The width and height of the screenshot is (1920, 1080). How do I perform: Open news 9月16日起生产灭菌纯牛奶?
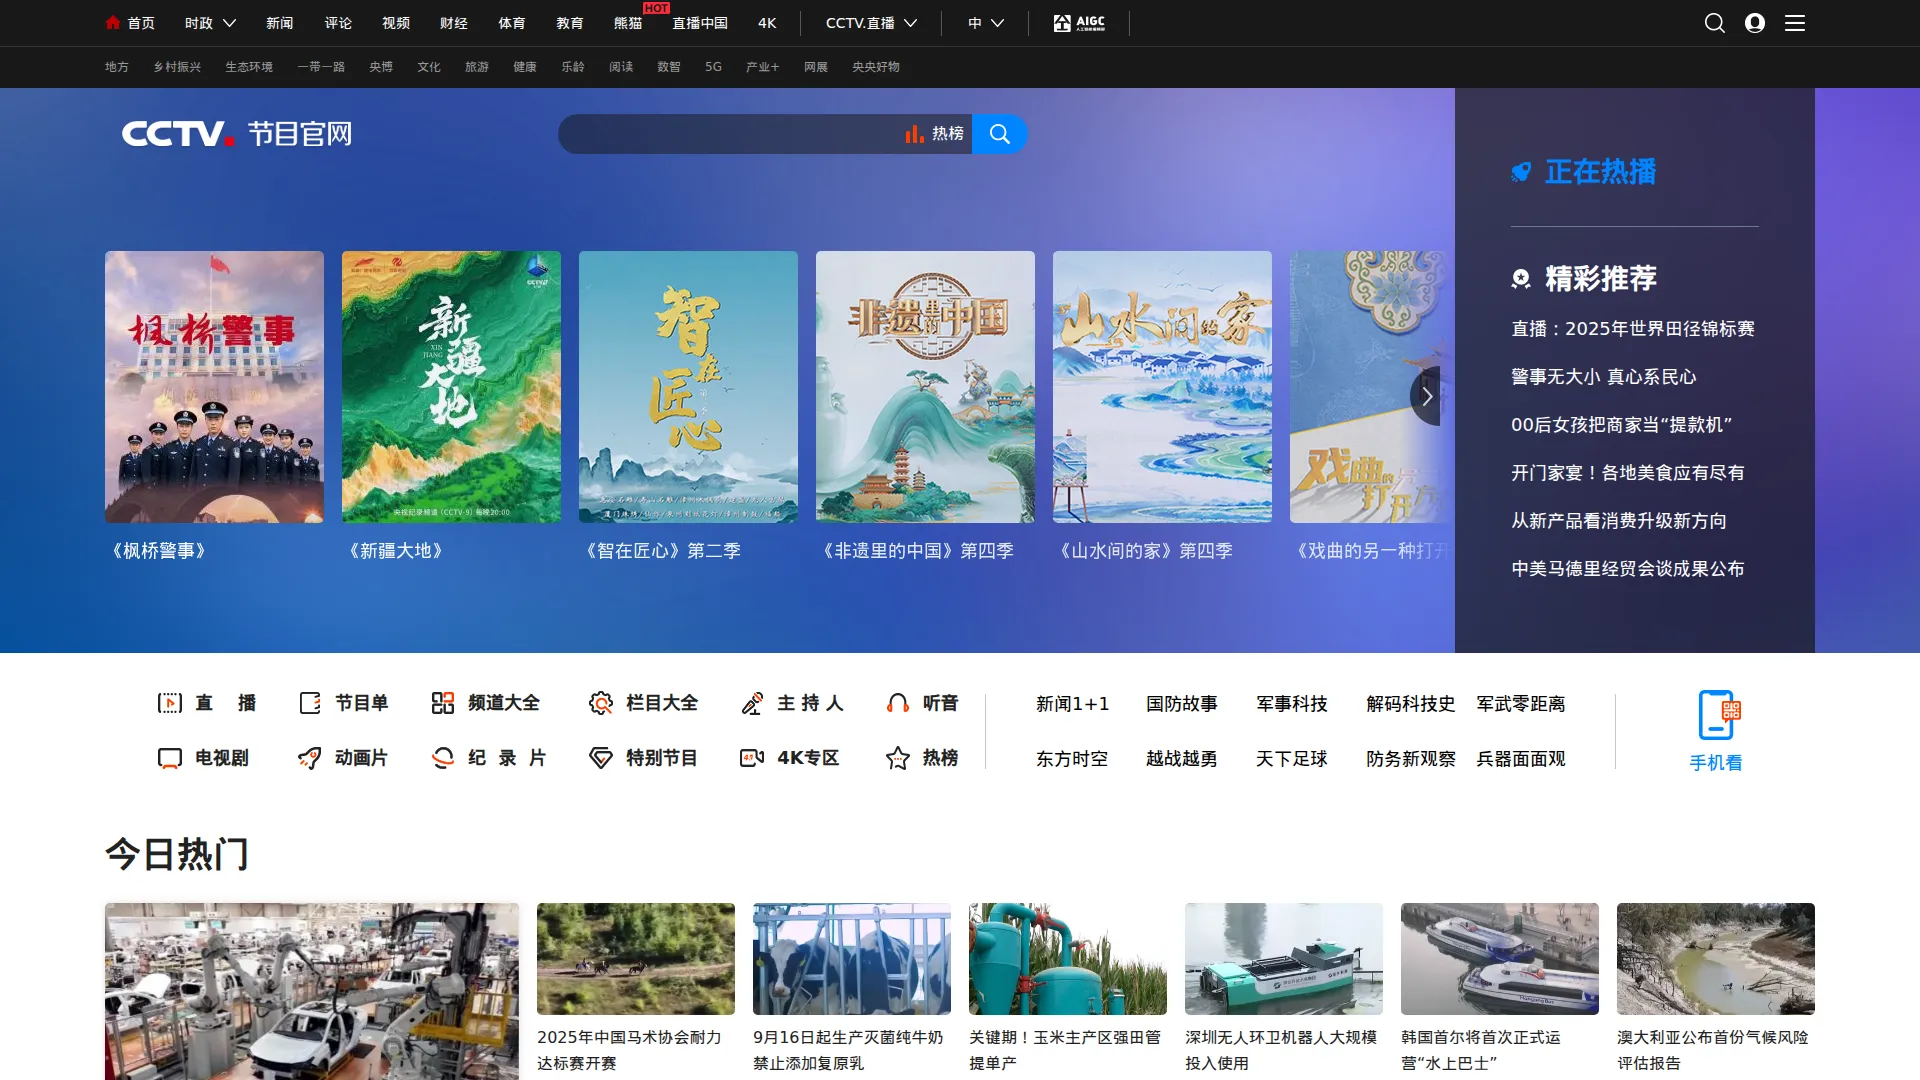(x=849, y=1050)
